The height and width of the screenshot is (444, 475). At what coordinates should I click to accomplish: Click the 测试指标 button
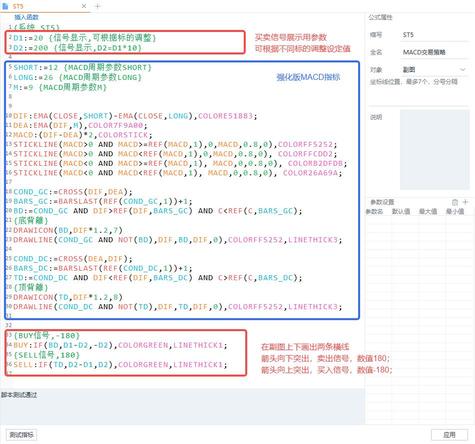pyautogui.click(x=21, y=435)
